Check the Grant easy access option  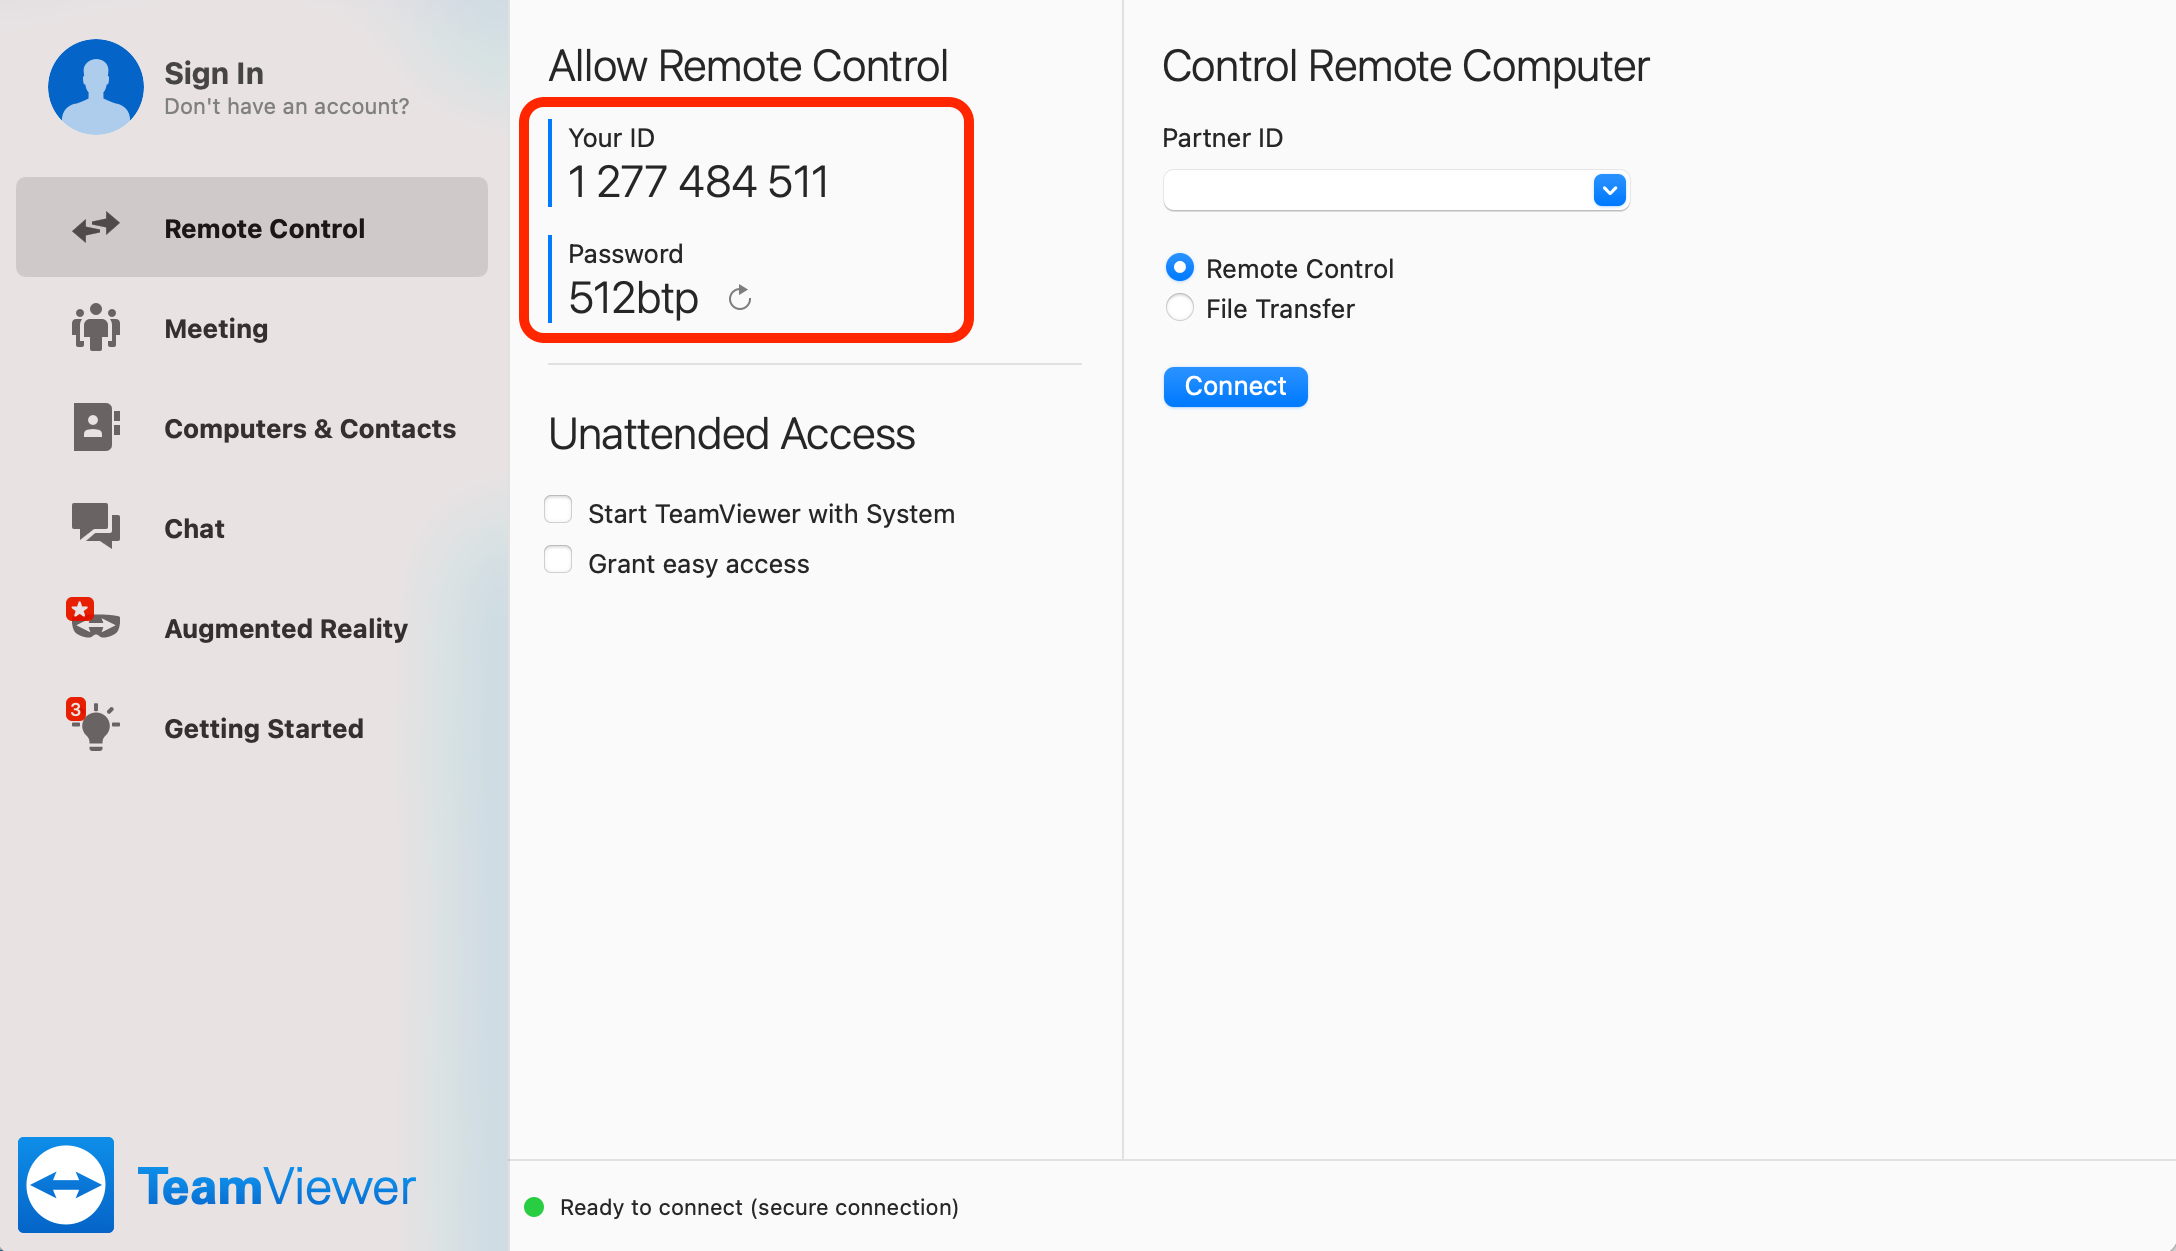click(x=558, y=560)
